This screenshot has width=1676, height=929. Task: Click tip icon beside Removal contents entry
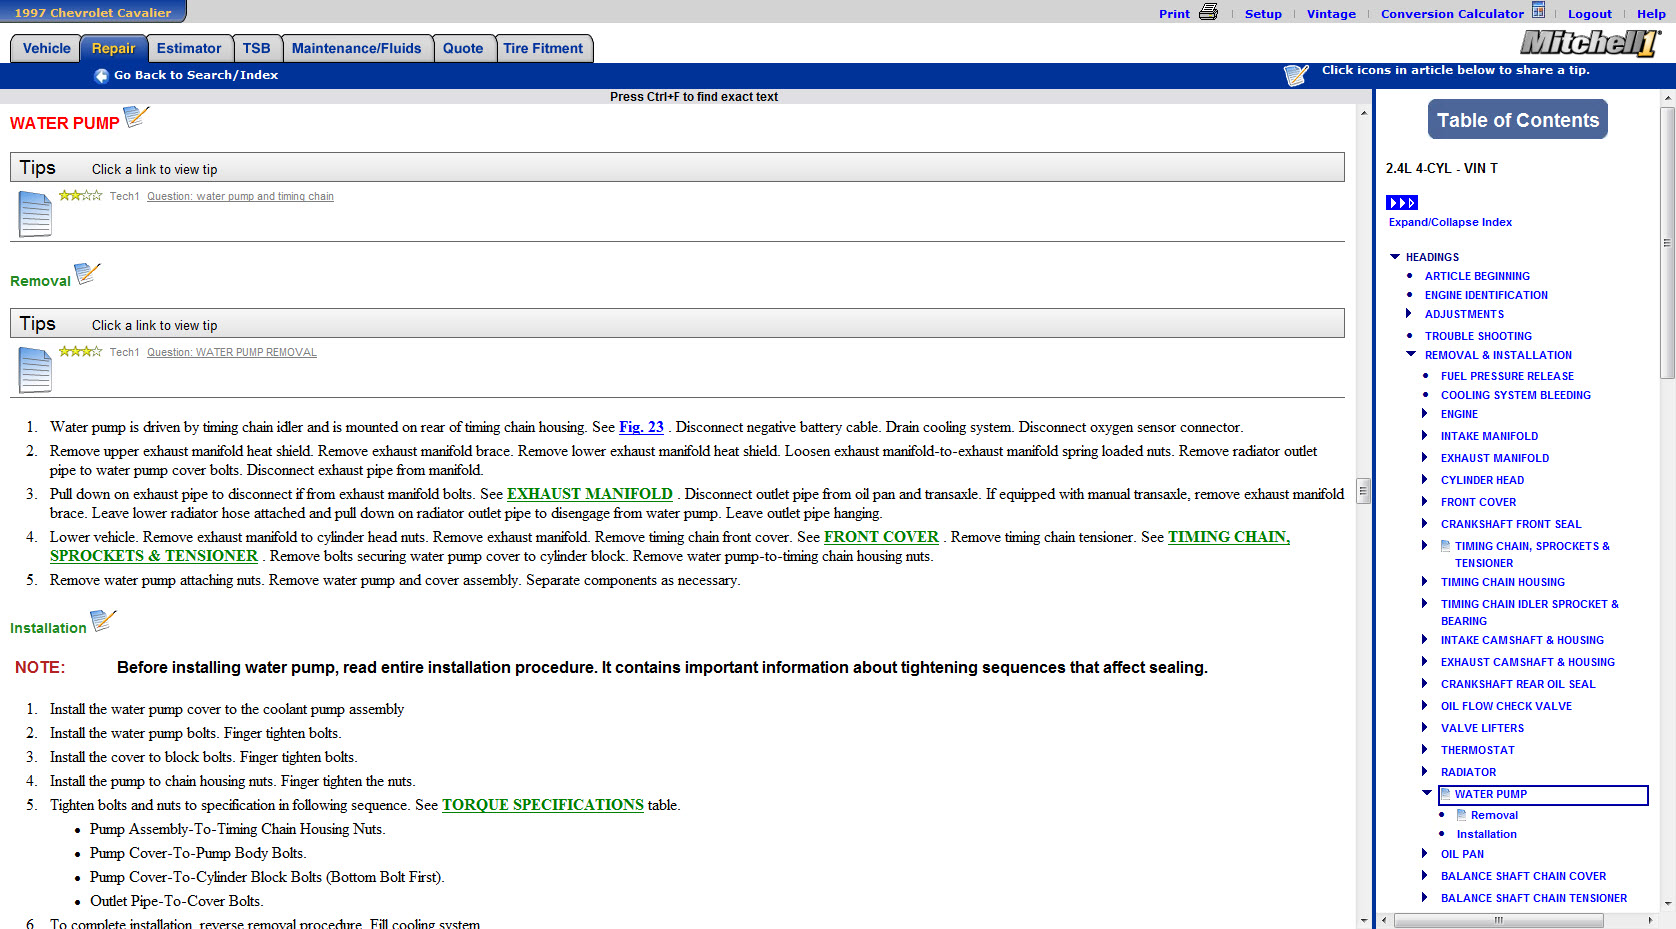(x=1462, y=815)
